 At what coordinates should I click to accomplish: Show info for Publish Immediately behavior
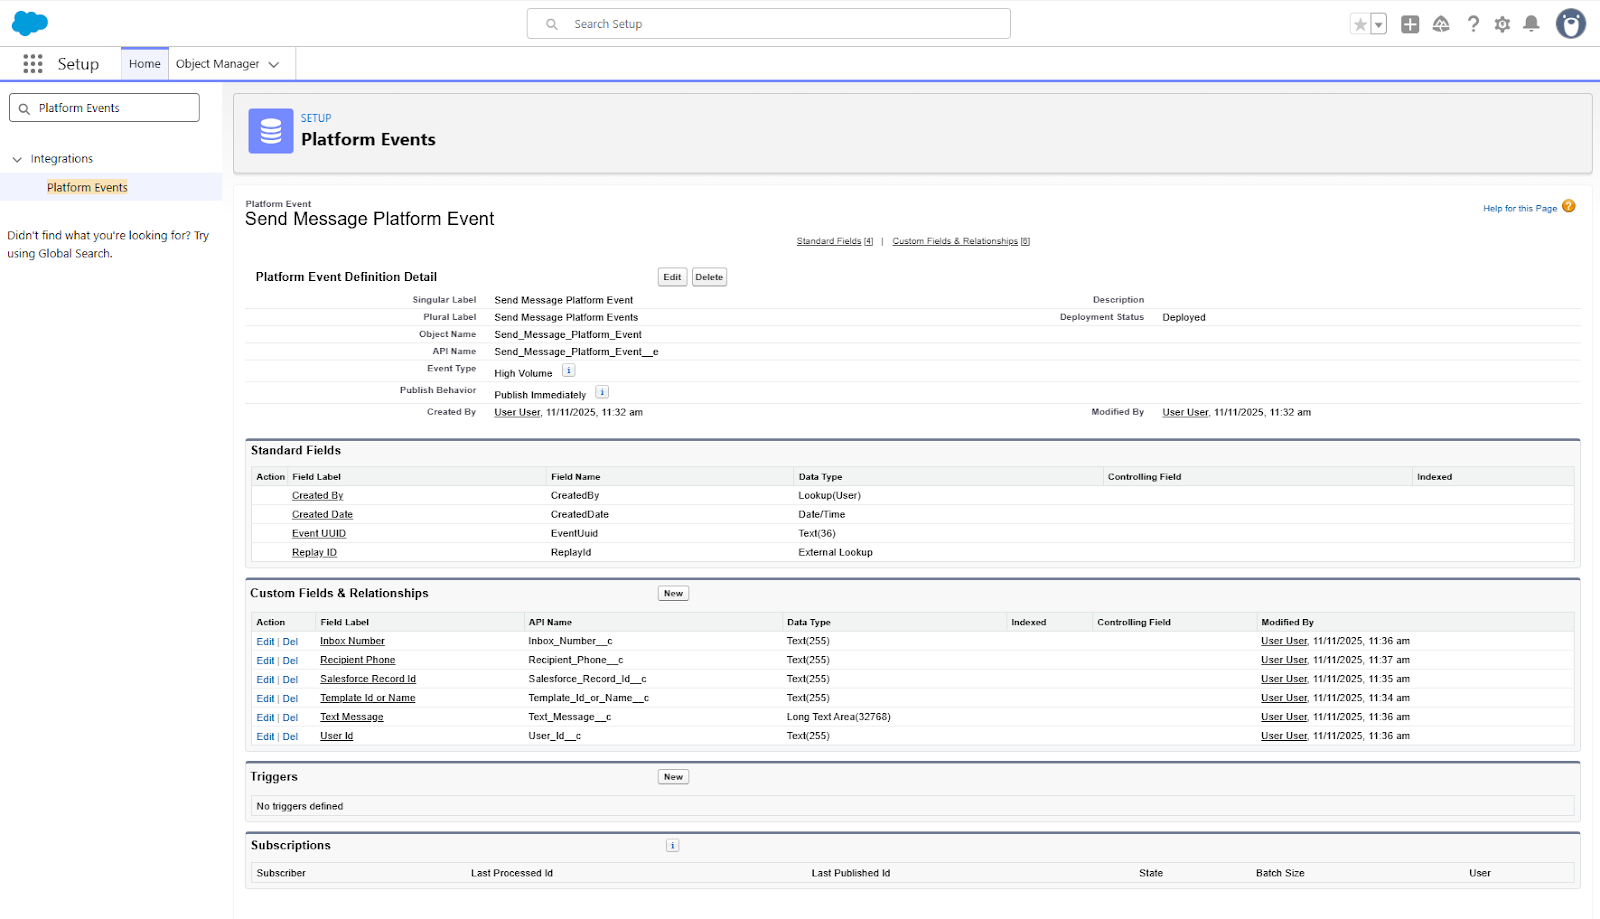[x=602, y=392]
